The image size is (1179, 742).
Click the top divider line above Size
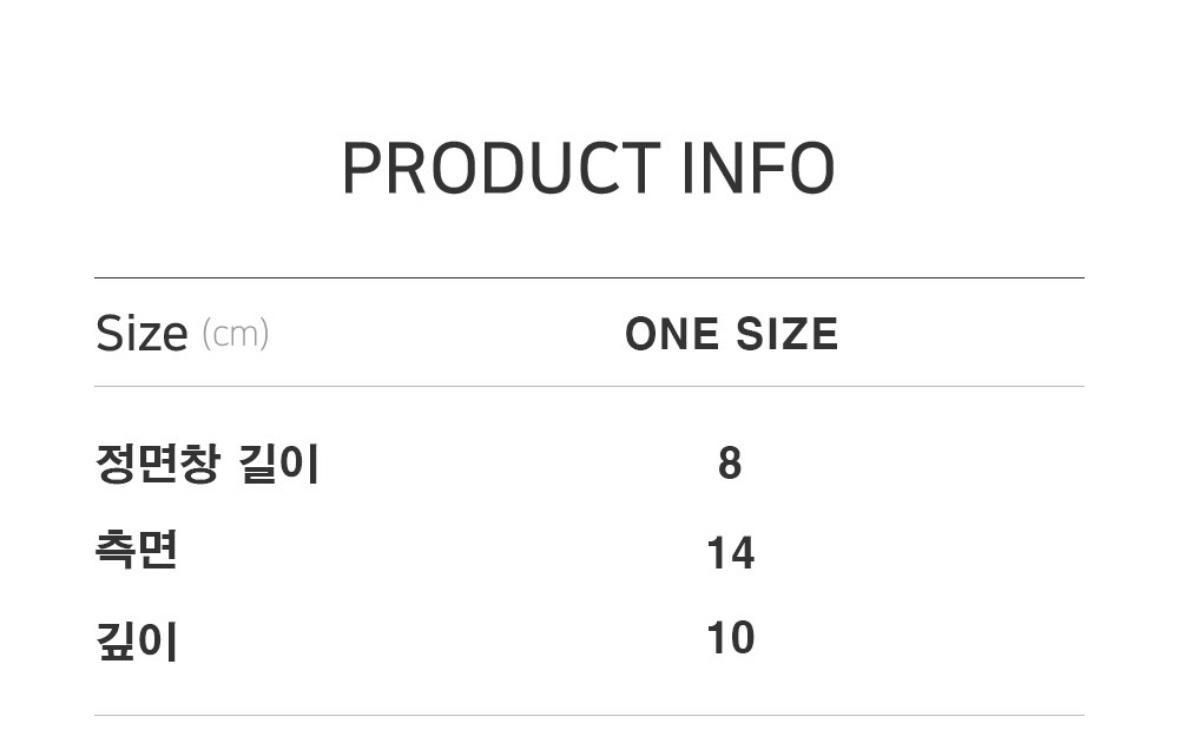coord(590,277)
